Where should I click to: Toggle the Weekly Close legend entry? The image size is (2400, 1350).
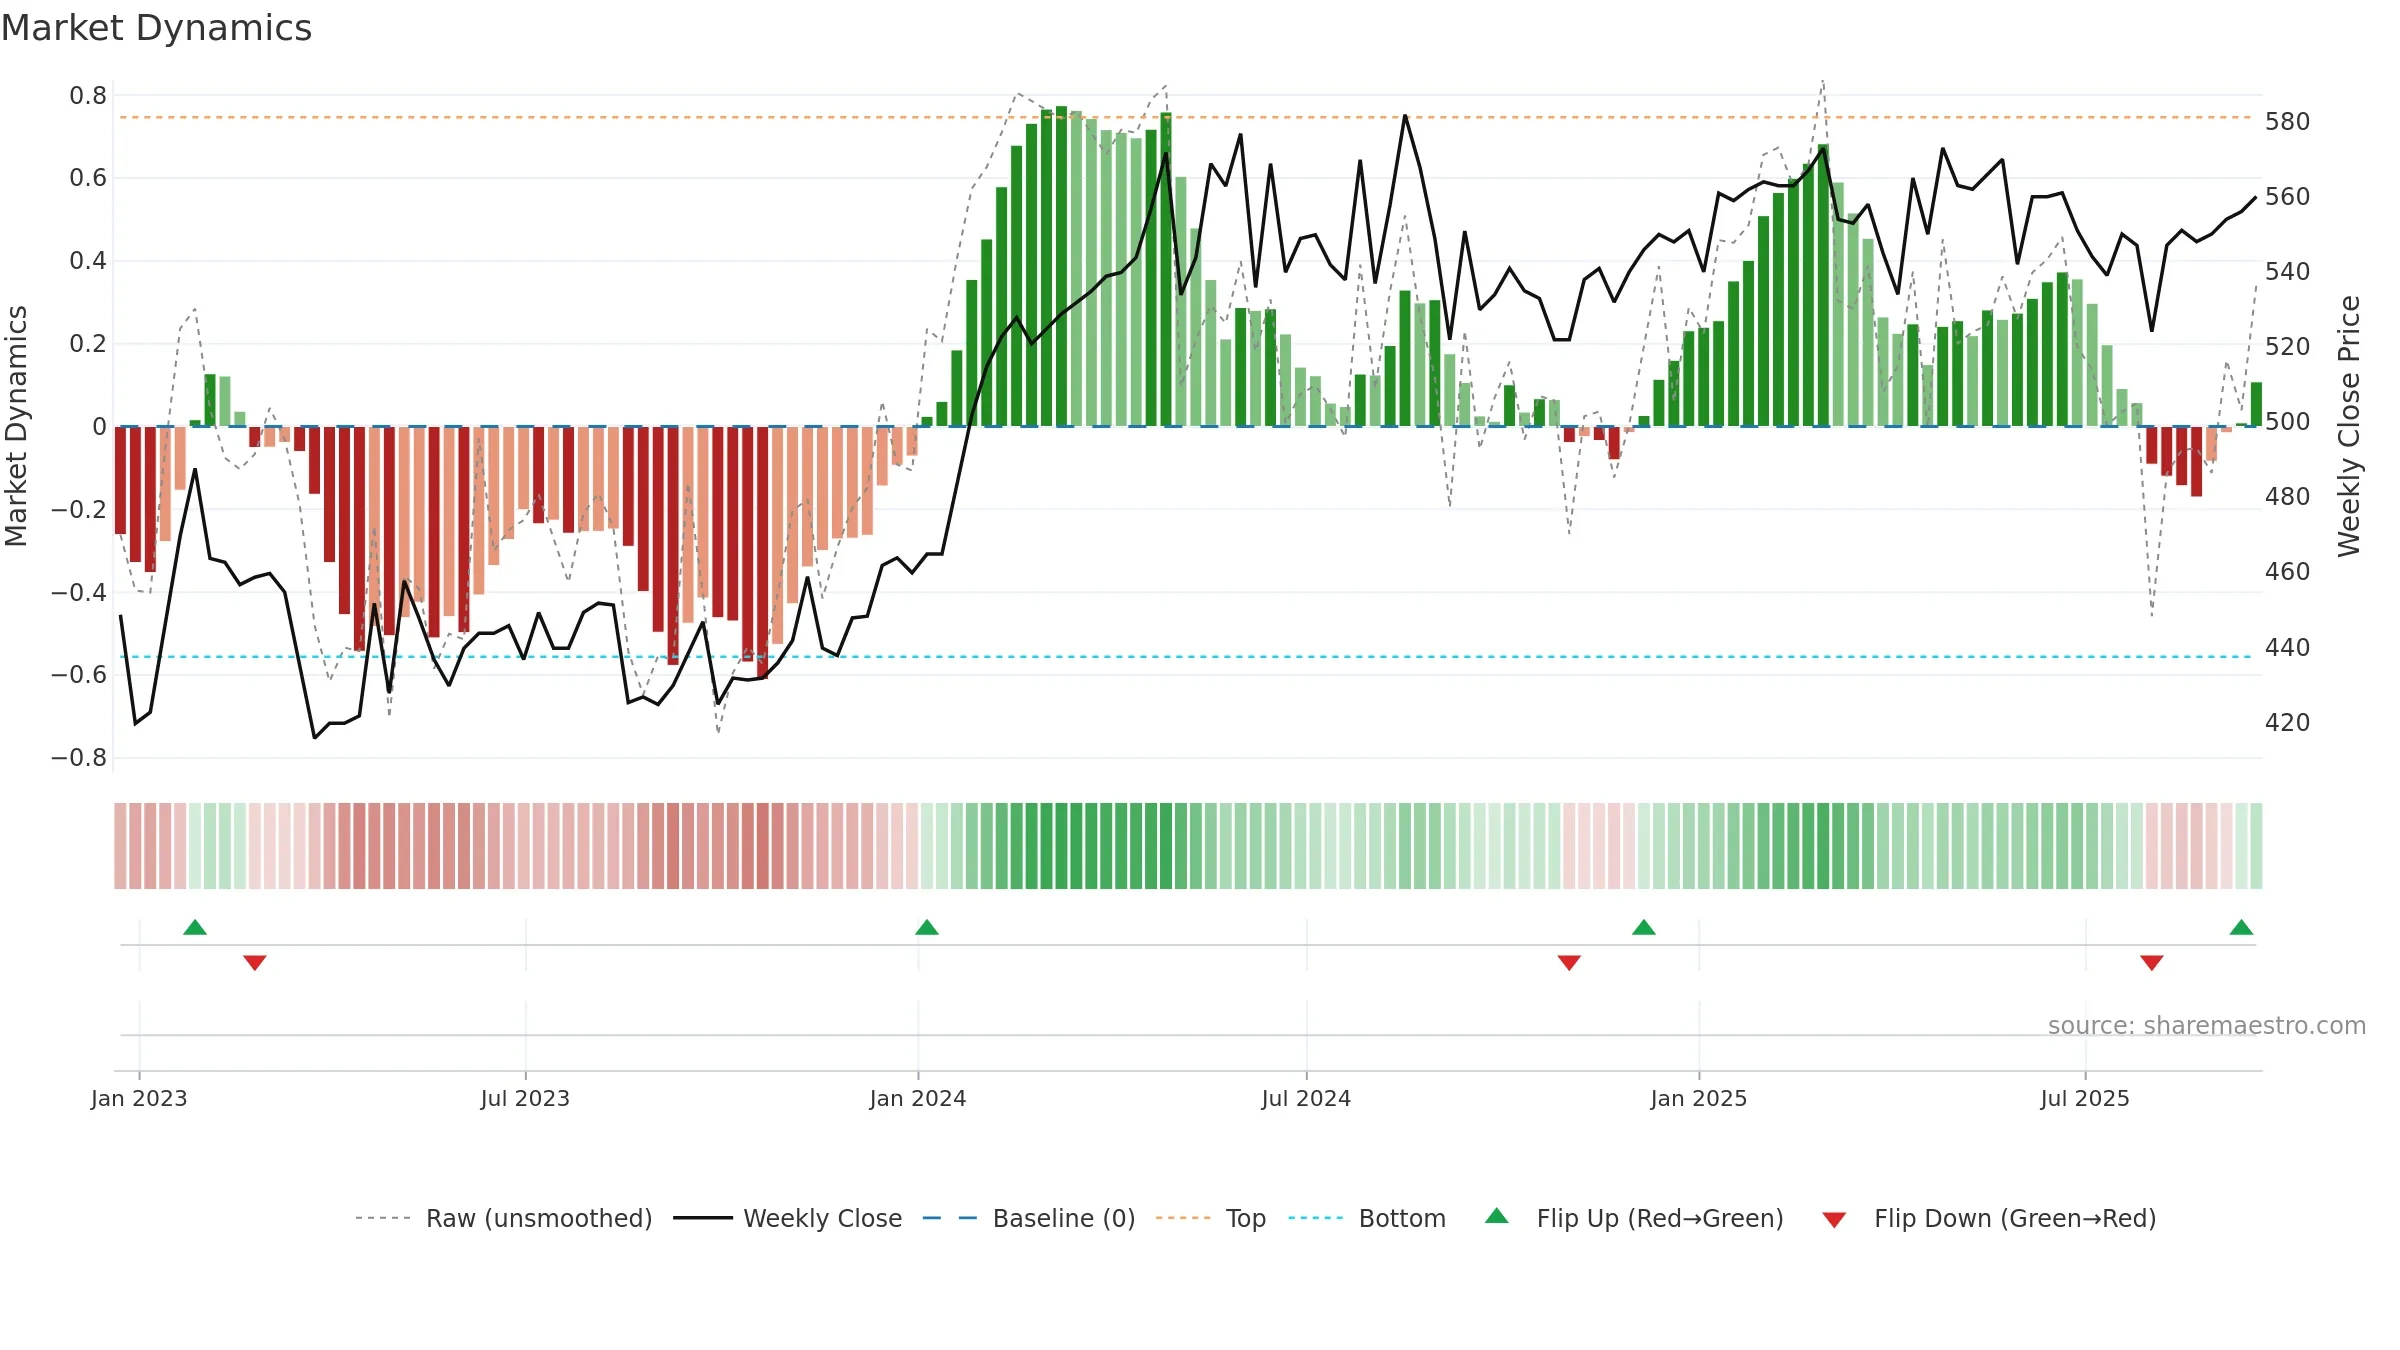[x=788, y=1218]
